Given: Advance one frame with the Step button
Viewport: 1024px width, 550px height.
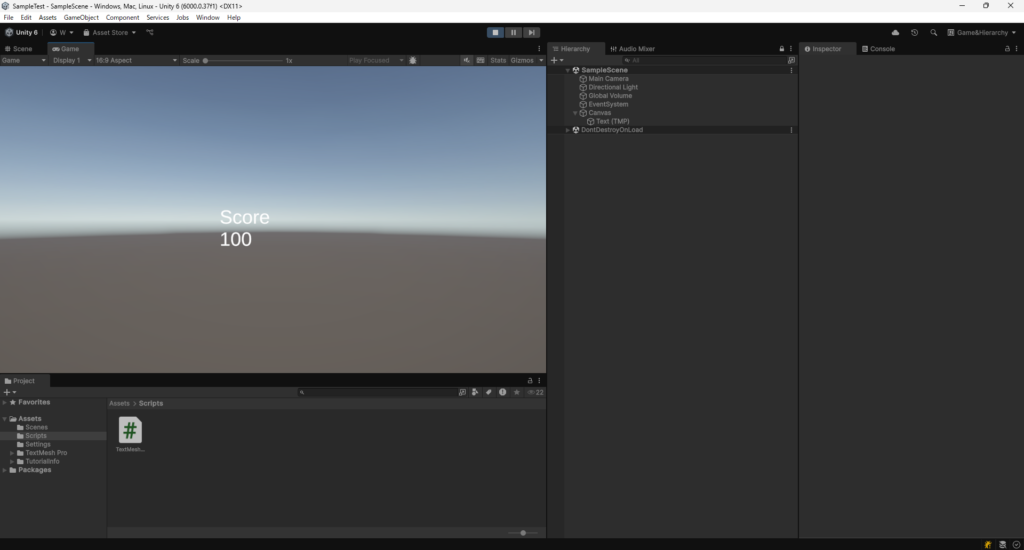Looking at the screenshot, I should coord(532,33).
